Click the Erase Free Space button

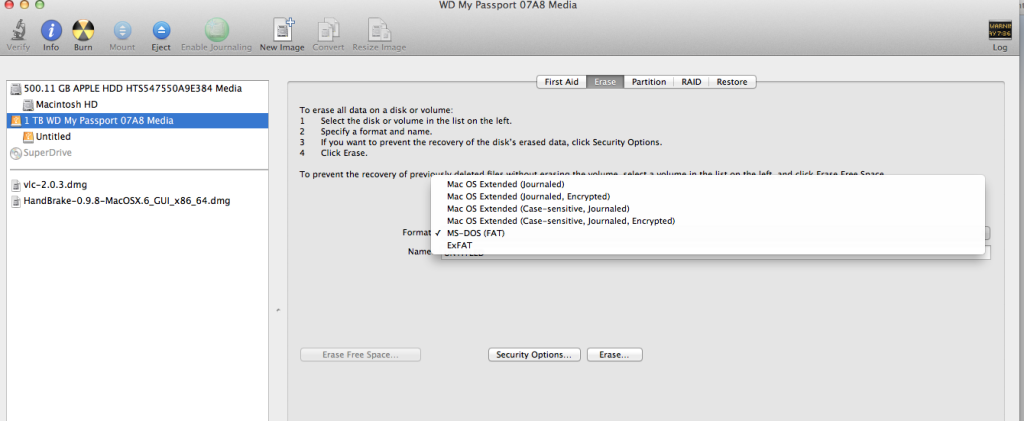point(360,354)
